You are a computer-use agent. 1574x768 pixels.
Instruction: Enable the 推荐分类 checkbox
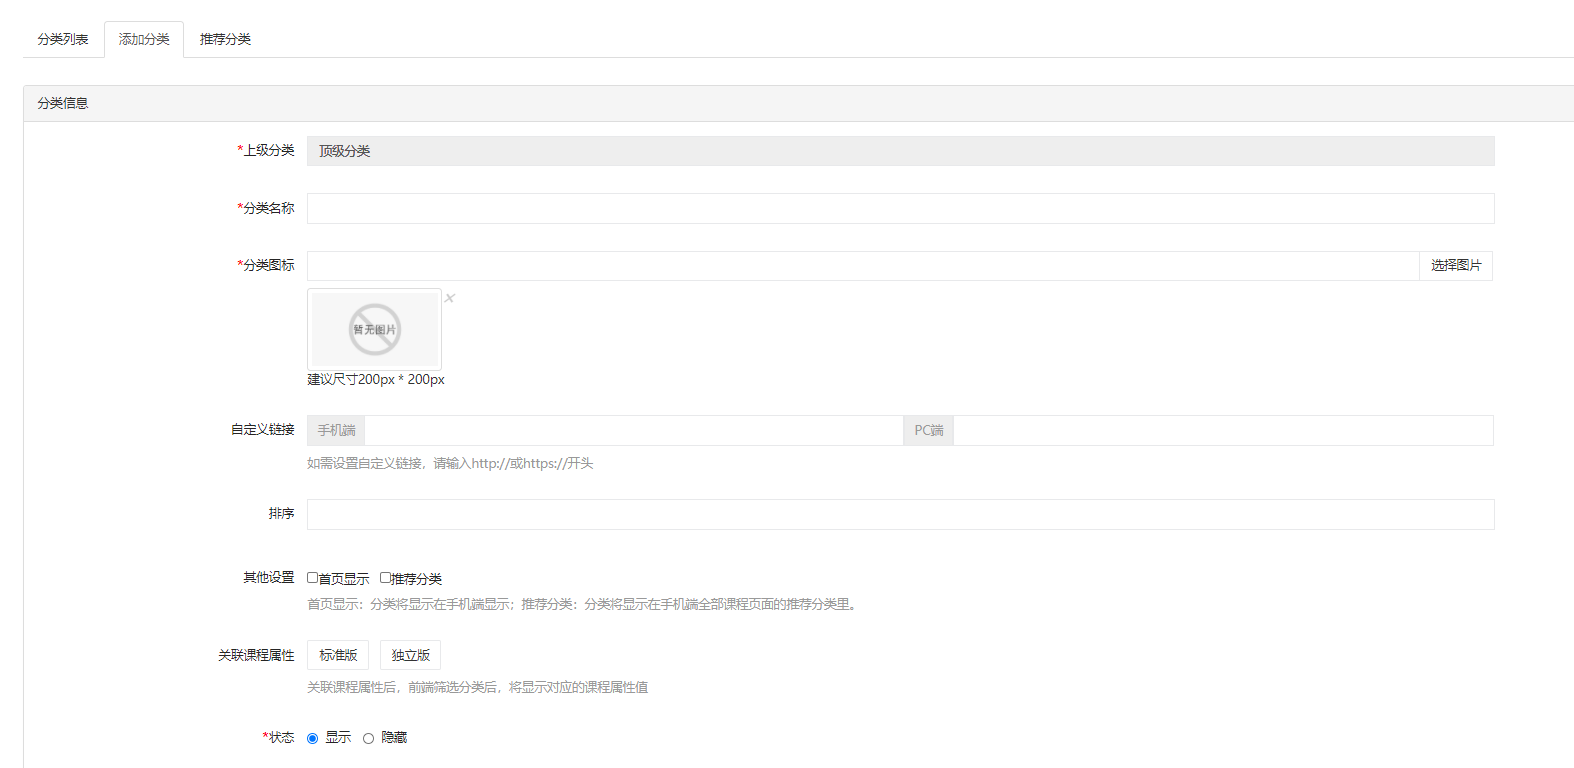pyautogui.click(x=385, y=577)
